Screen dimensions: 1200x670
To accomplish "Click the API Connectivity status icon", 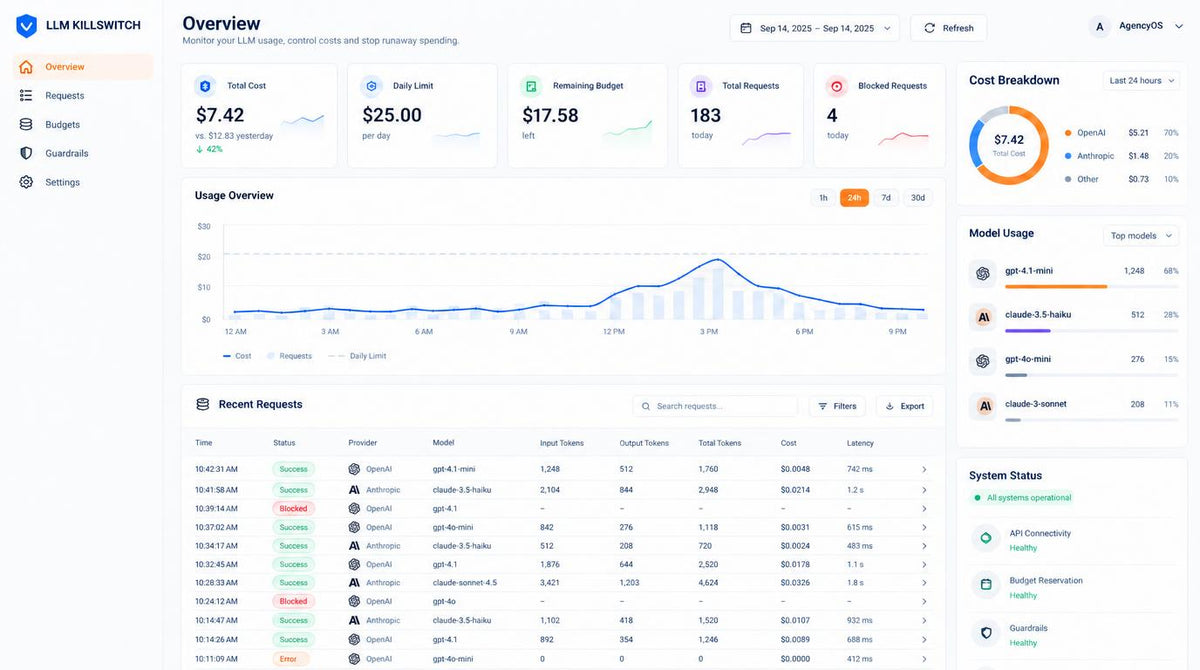I will (986, 539).
